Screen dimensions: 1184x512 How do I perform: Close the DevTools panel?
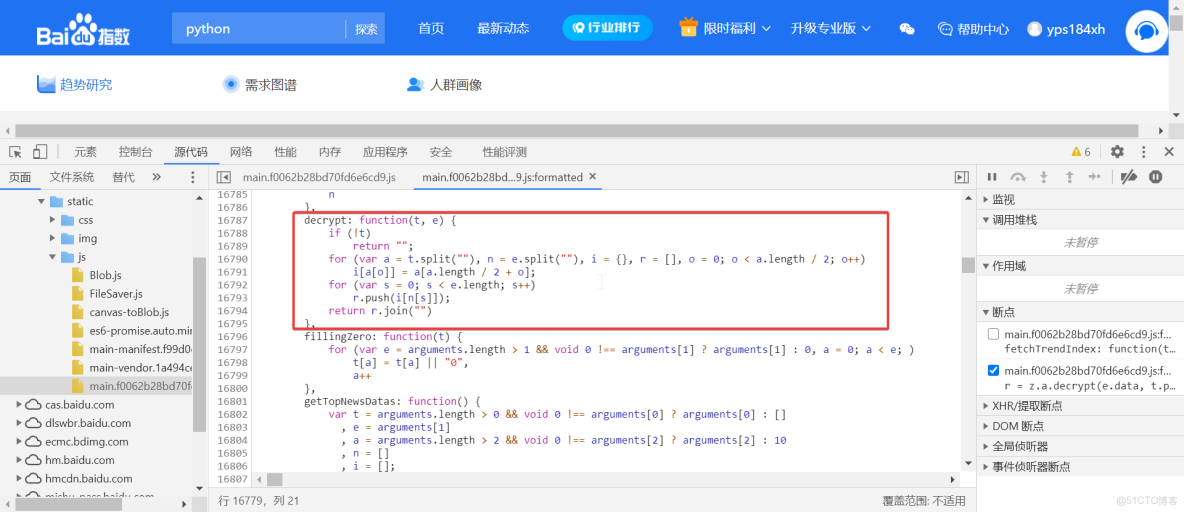[1169, 152]
